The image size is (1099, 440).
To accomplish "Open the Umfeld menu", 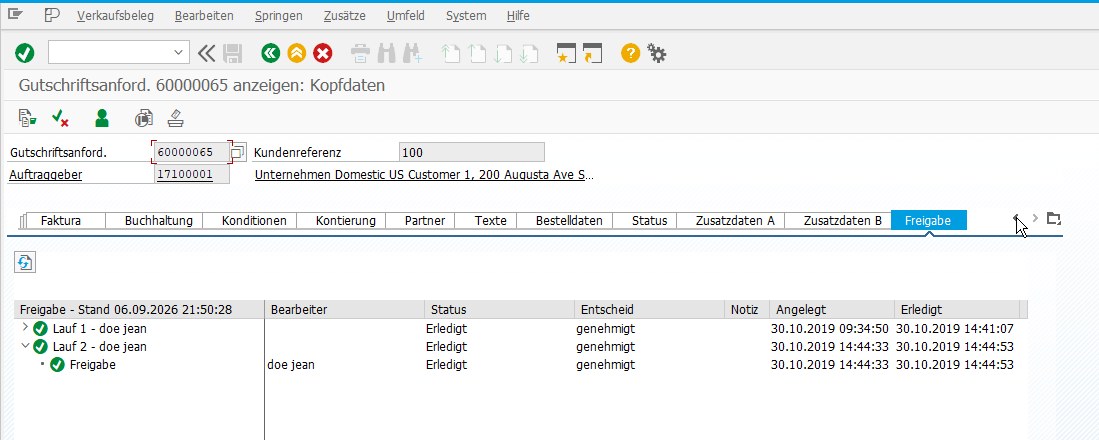I will (406, 15).
